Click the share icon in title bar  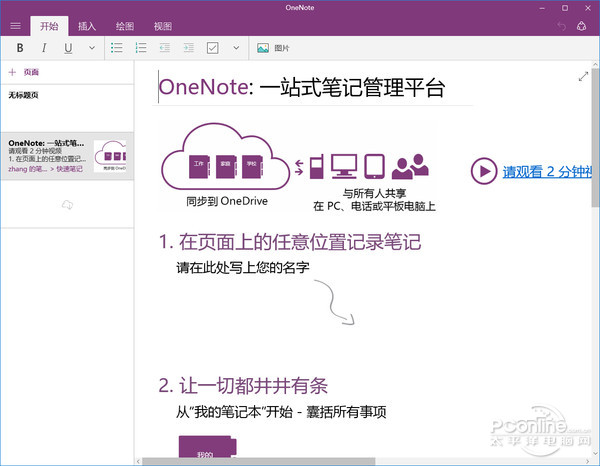point(582,26)
